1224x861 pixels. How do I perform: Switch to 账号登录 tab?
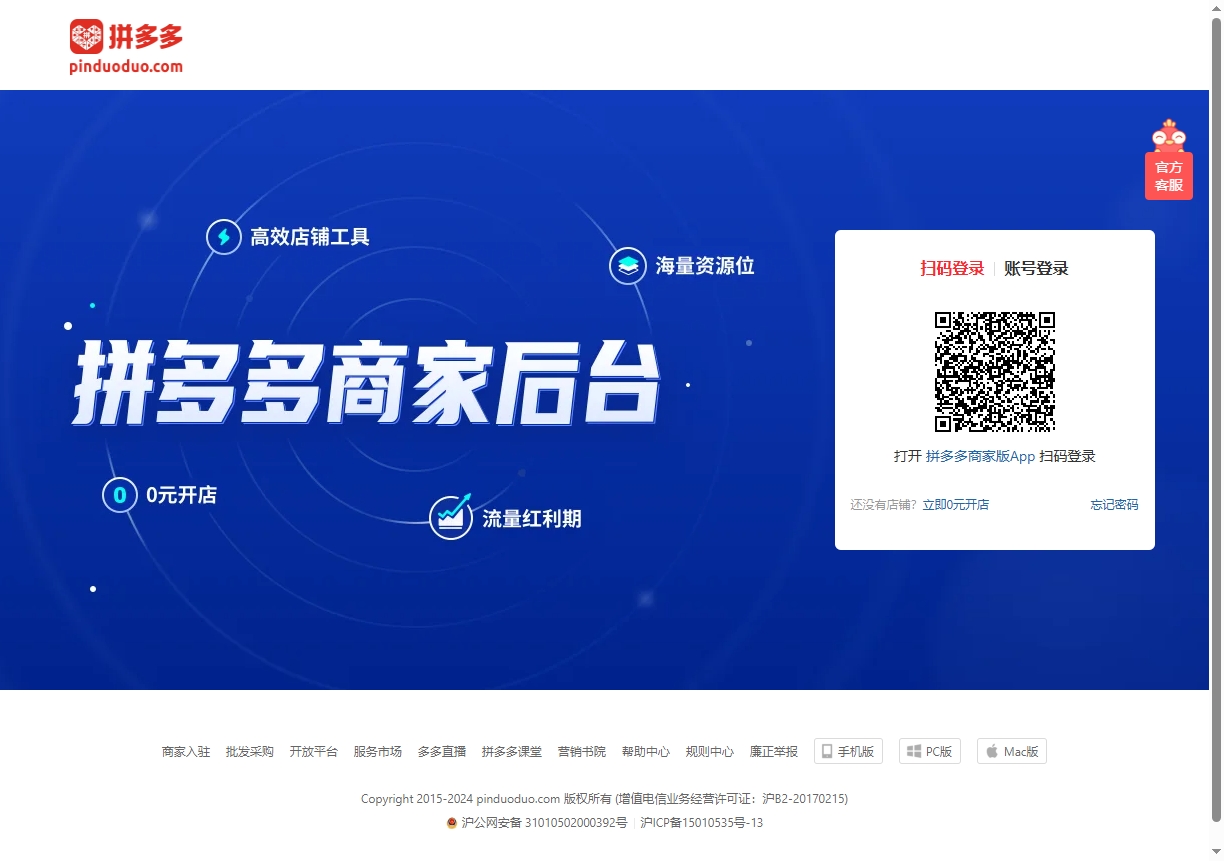pos(1036,268)
